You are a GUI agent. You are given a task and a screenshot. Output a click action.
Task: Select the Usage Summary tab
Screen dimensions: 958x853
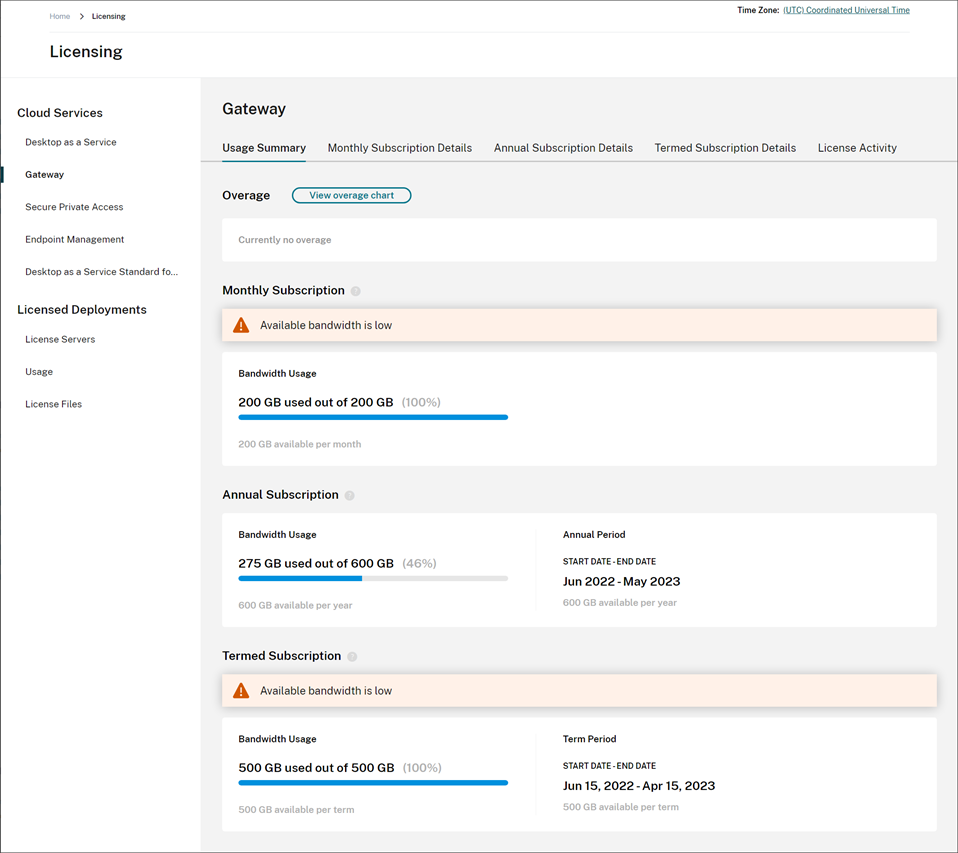(263, 147)
